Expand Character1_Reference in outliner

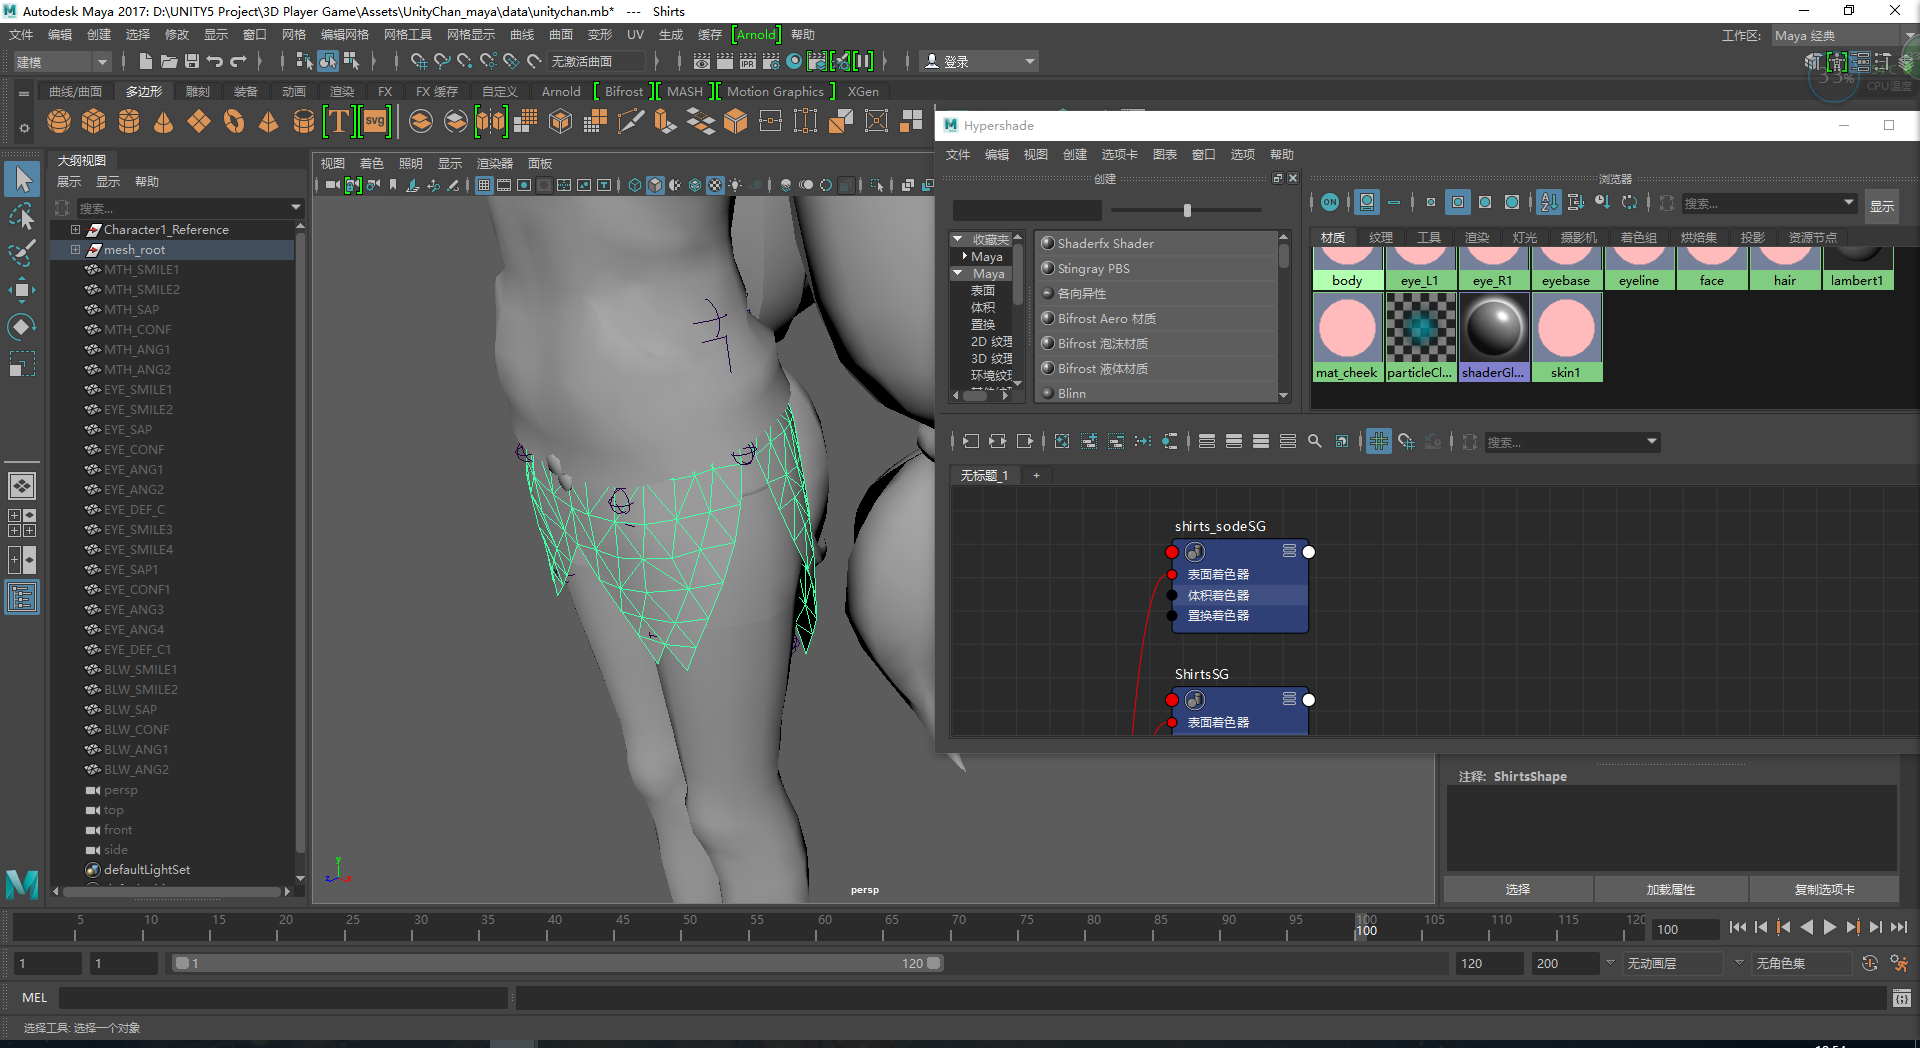(x=75, y=229)
